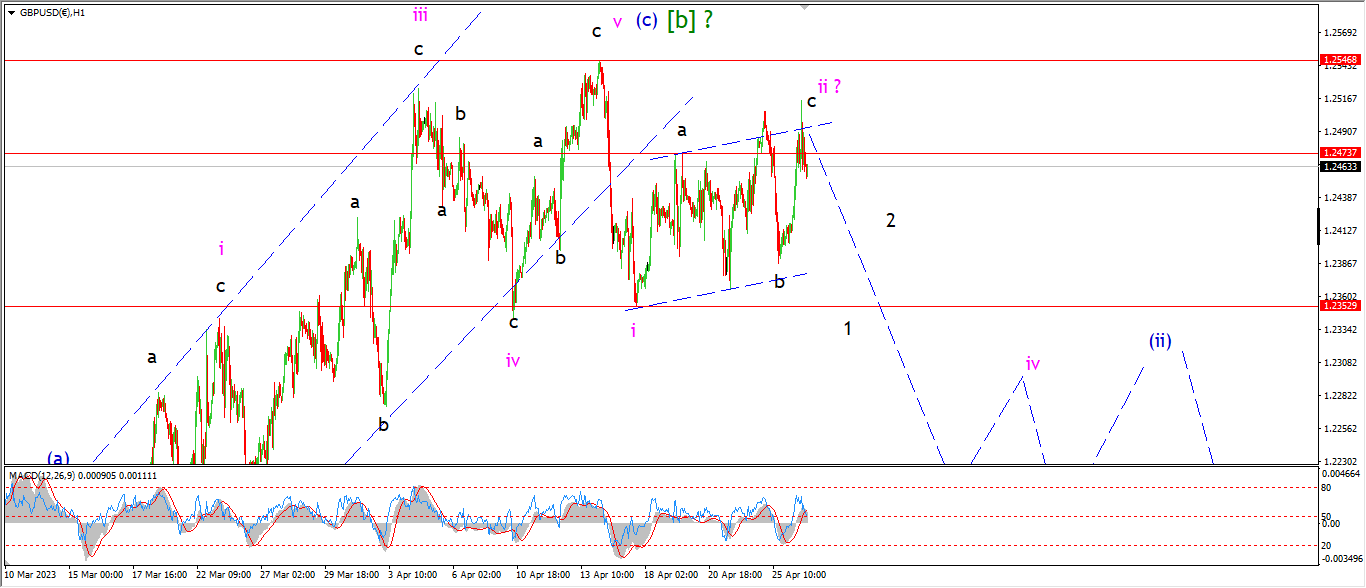The width and height of the screenshot is (1366, 588).
Task: Select the red 1.24737 price level label
Action: coord(1339,153)
